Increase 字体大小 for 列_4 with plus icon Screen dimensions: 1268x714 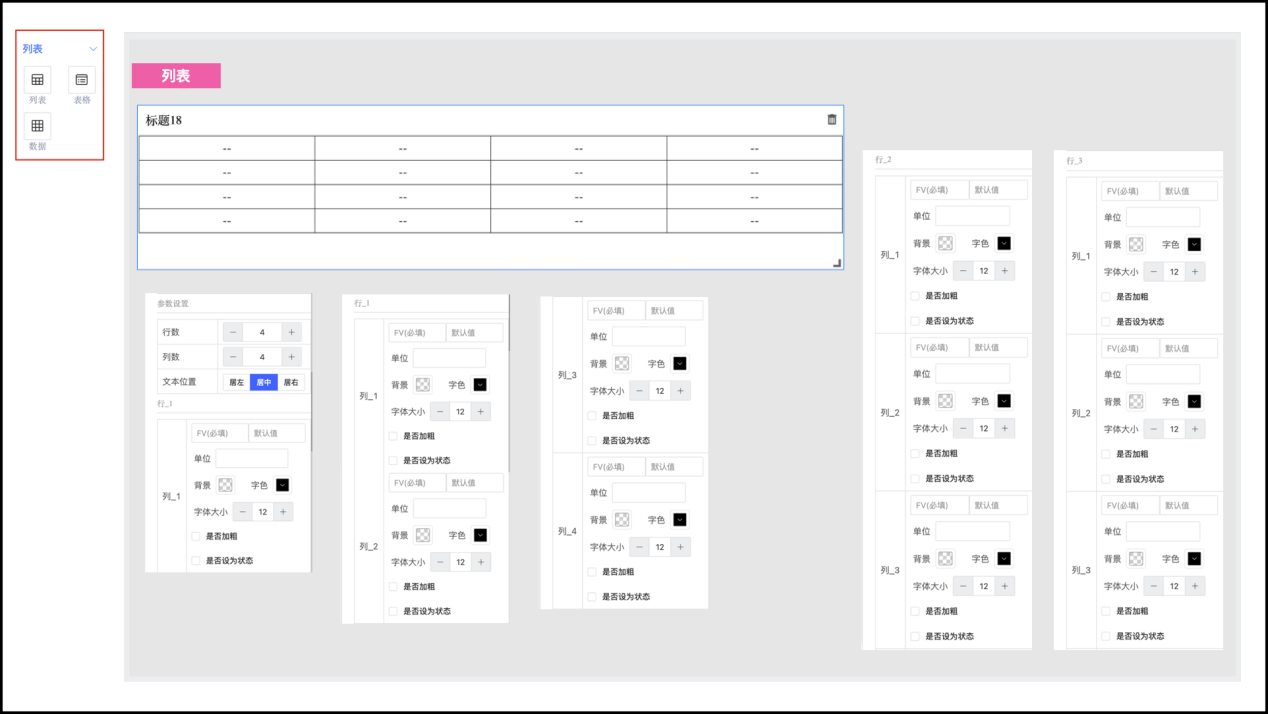click(x=681, y=547)
